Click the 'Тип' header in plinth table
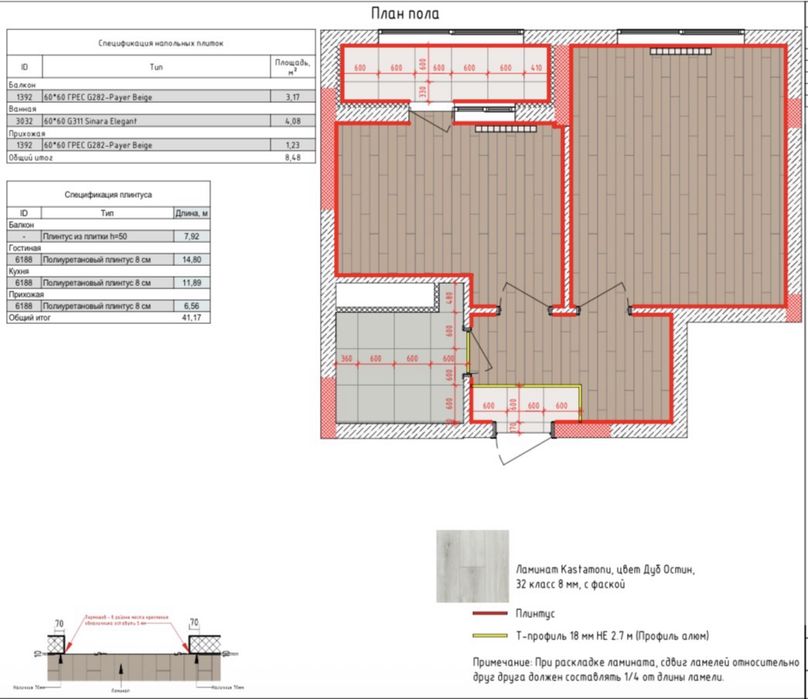808x699 pixels. 107,213
